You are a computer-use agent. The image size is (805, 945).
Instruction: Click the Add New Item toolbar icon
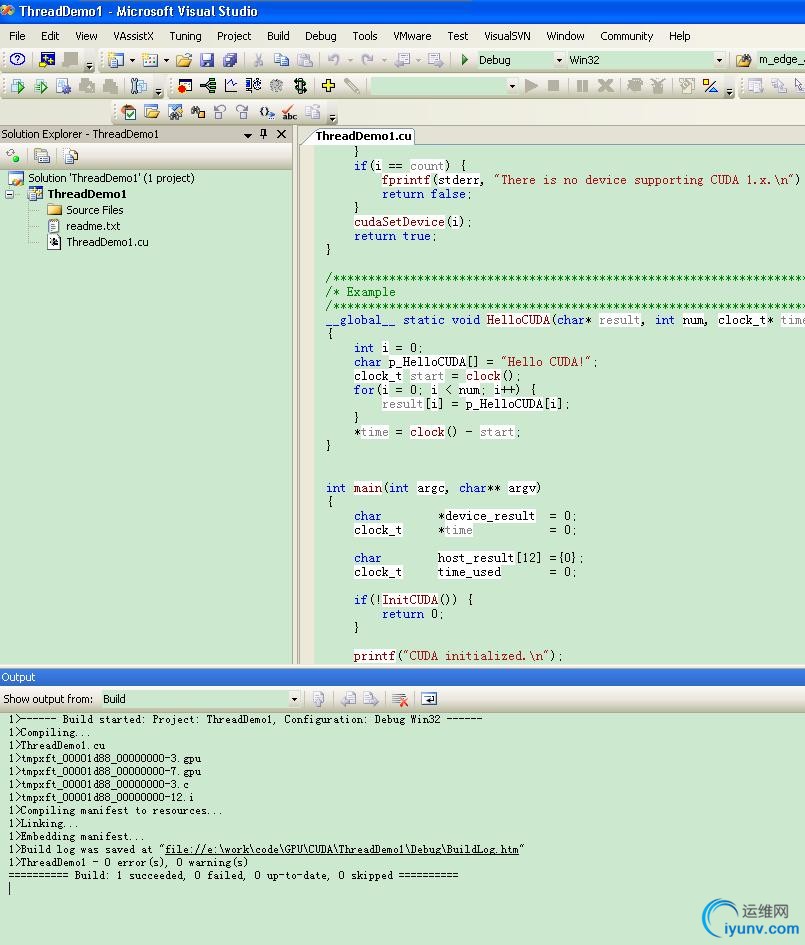pyautogui.click(x=149, y=60)
